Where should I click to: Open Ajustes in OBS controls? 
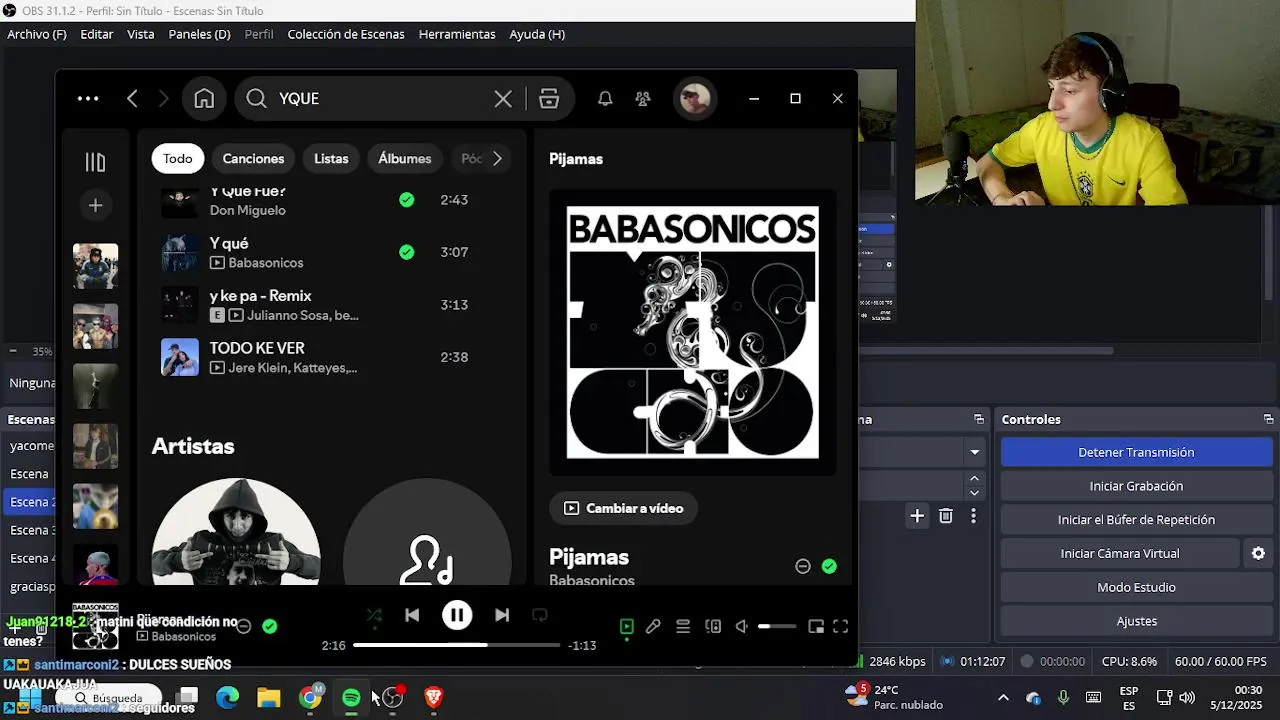(x=1136, y=621)
